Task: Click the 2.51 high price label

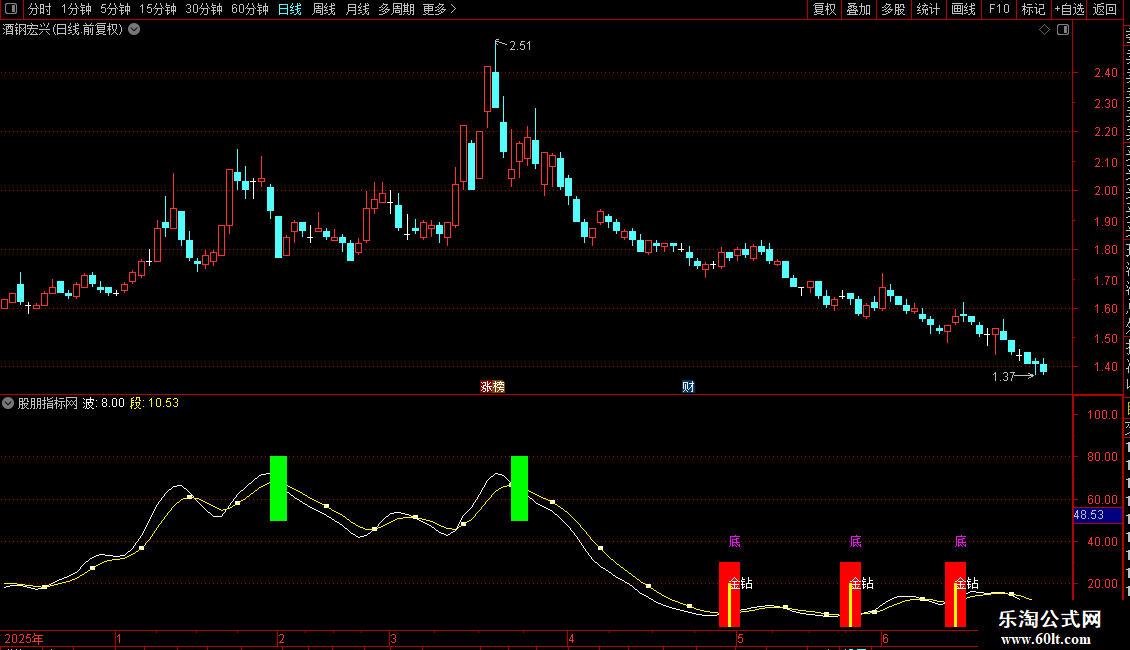Action: (520, 46)
